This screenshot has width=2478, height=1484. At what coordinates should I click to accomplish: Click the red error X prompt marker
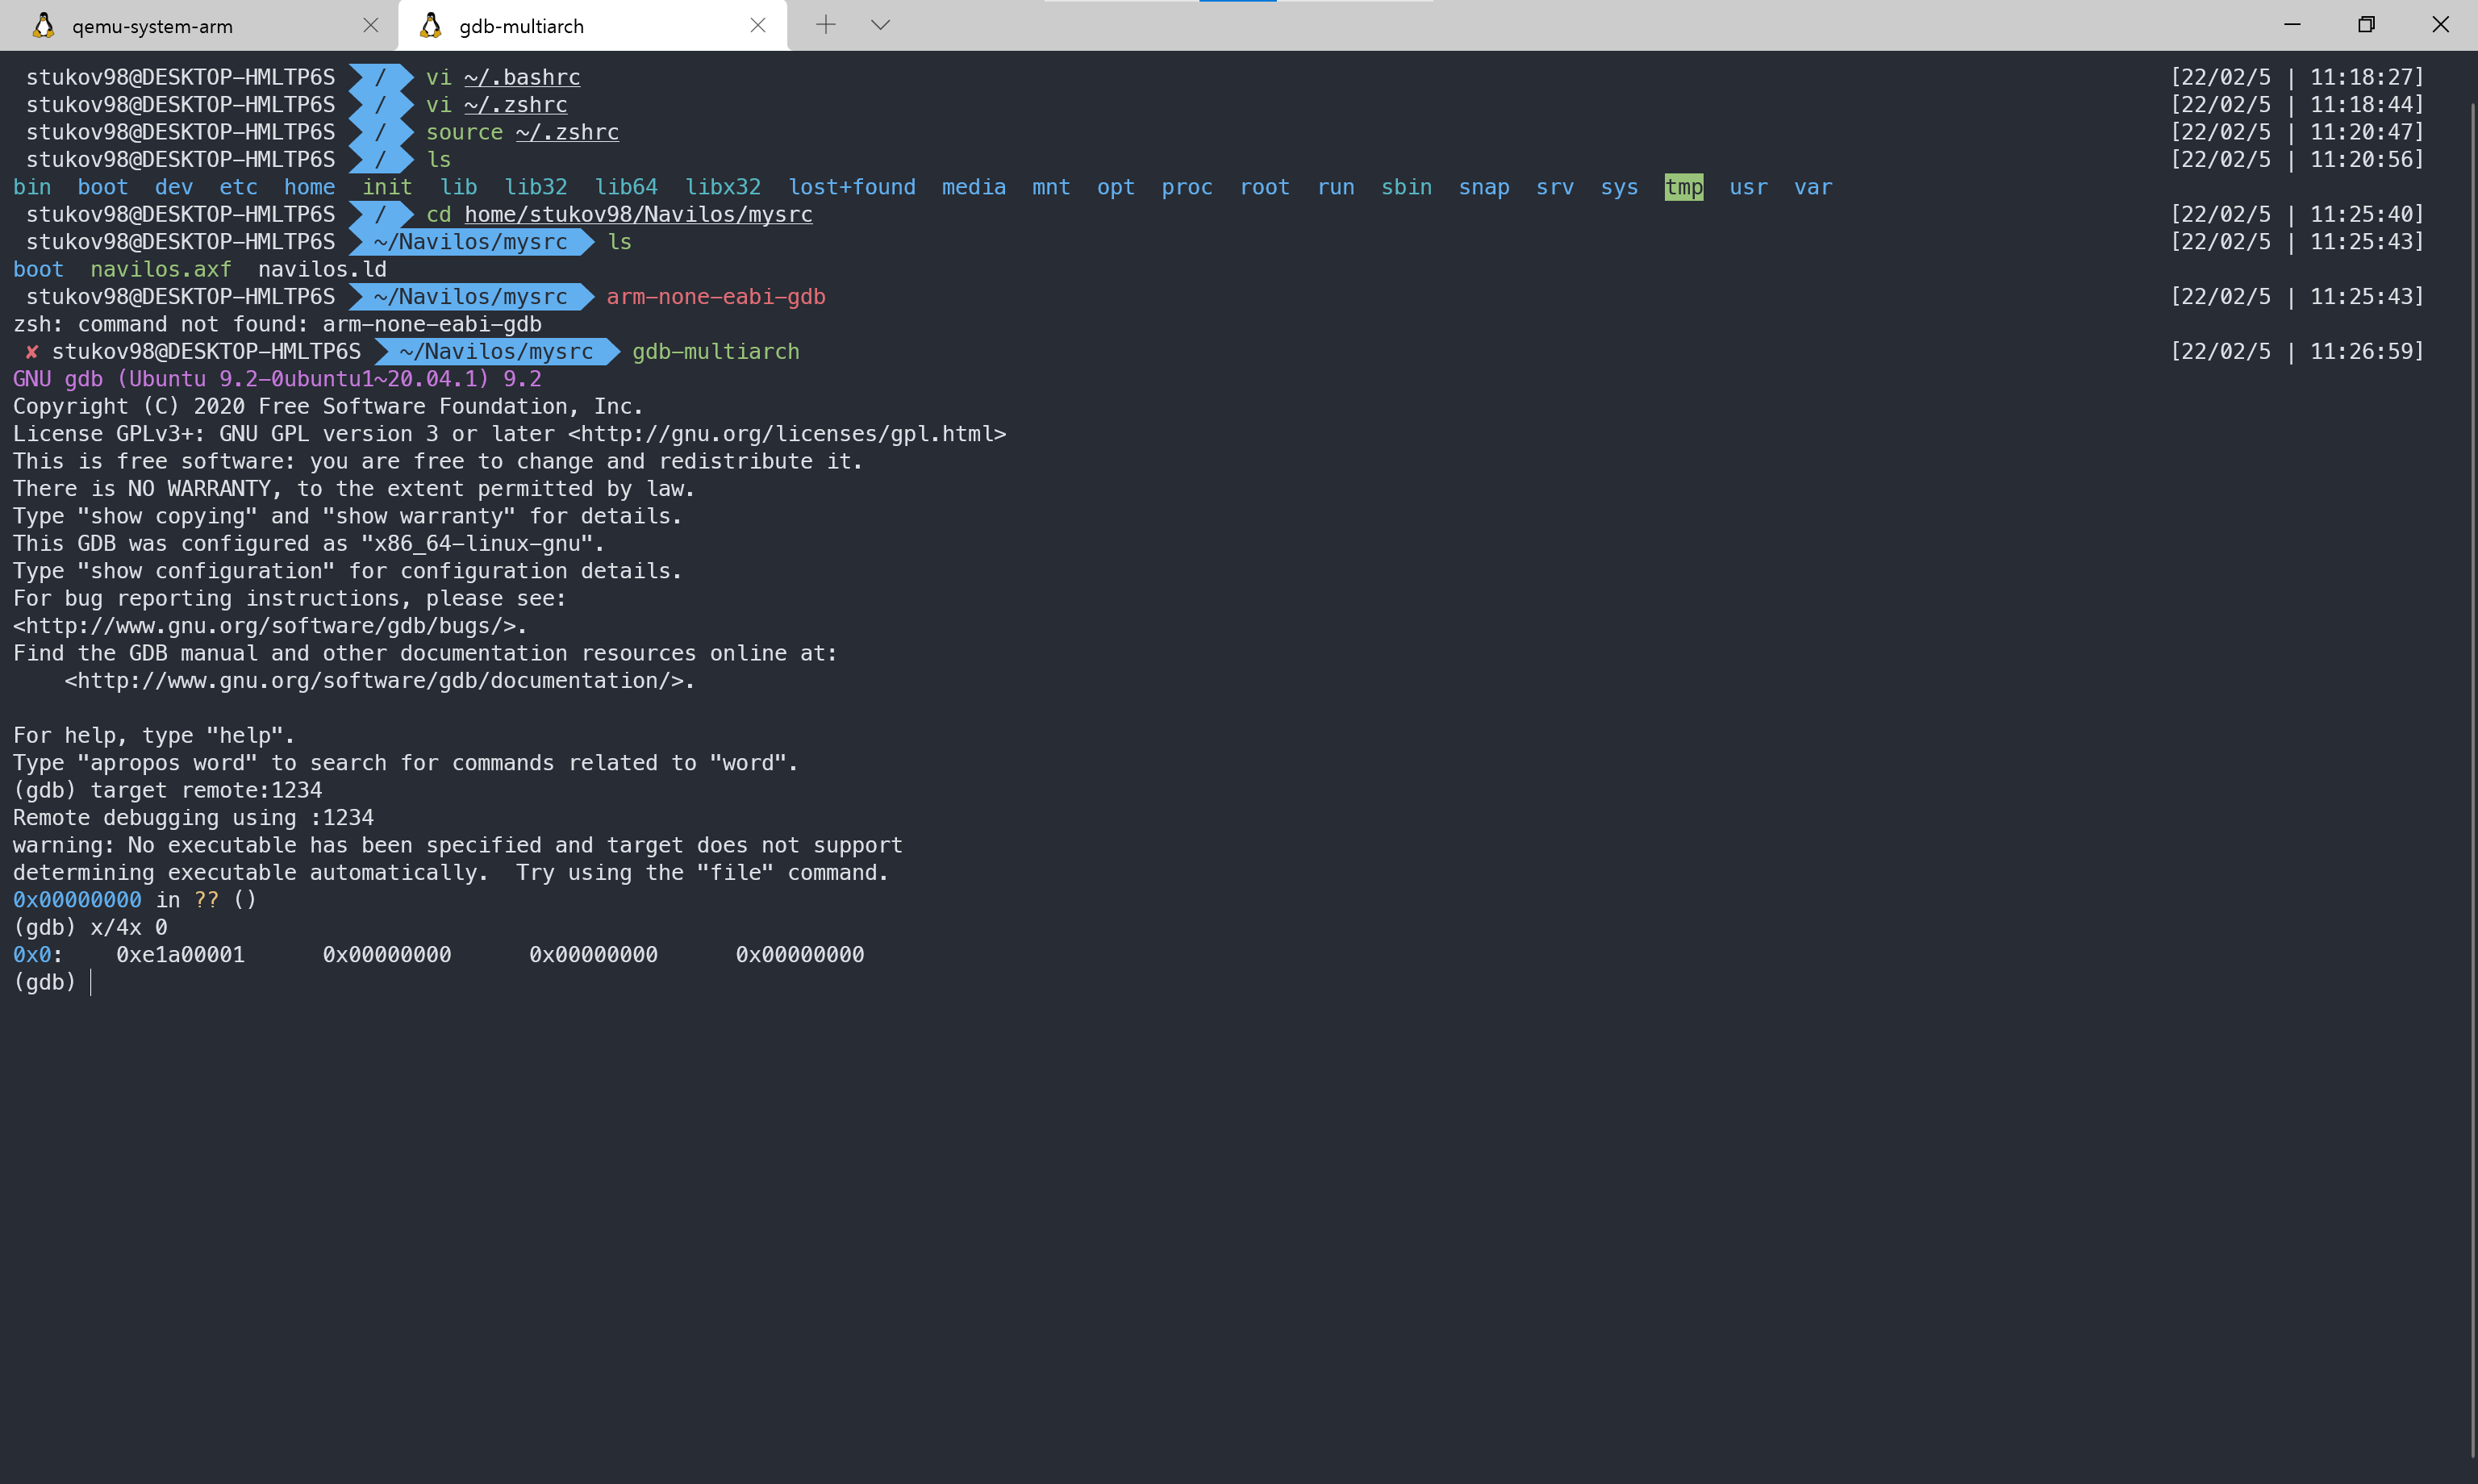pyautogui.click(x=32, y=352)
